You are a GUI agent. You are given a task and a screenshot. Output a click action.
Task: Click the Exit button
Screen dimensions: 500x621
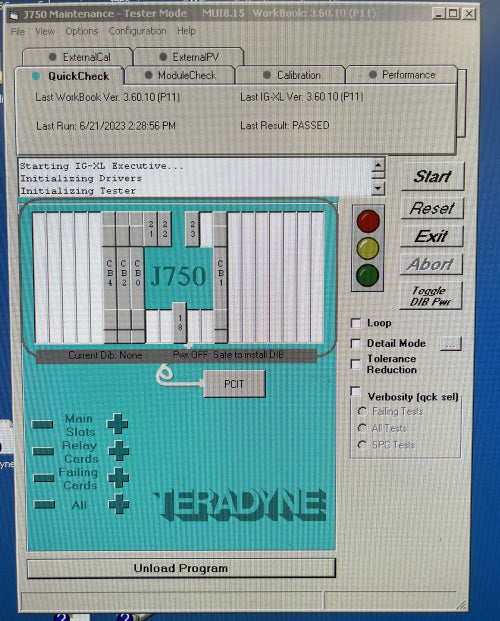click(x=431, y=236)
